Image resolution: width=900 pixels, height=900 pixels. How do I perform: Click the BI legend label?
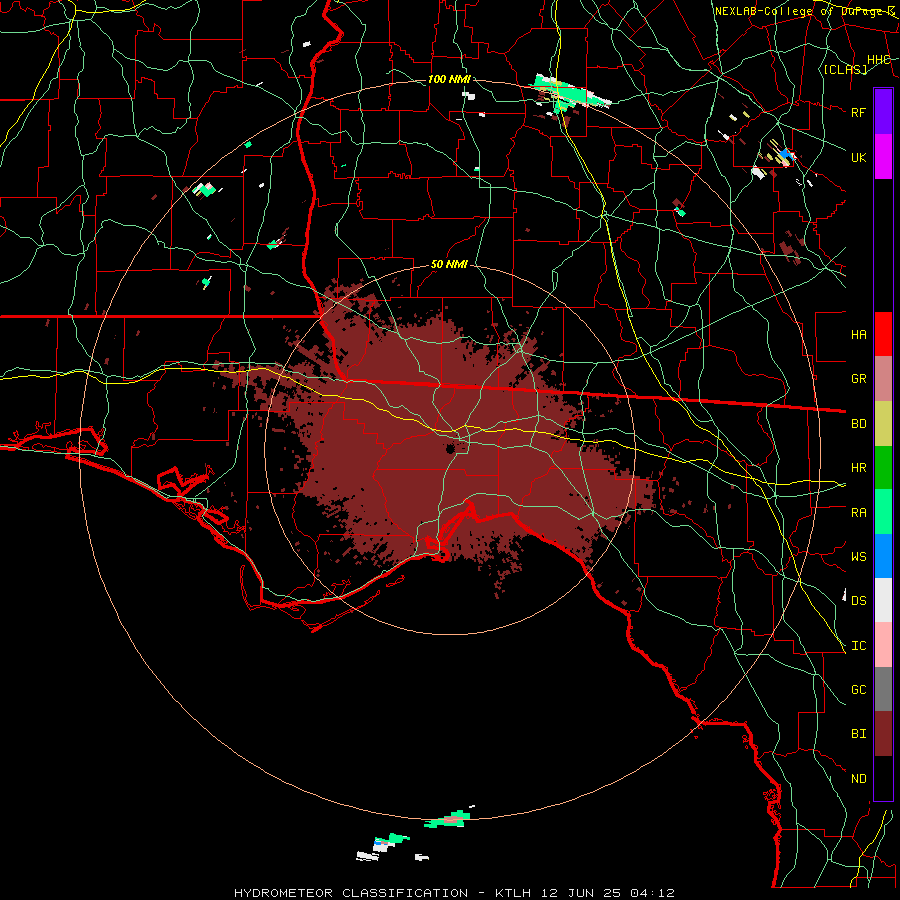[x=858, y=734]
